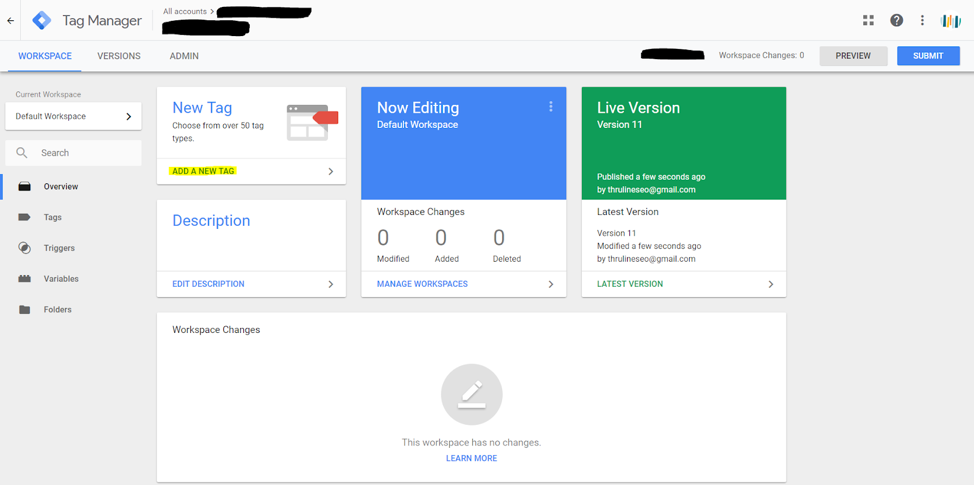
Task: Click the Folders icon in sidebar
Action: [x=25, y=309]
